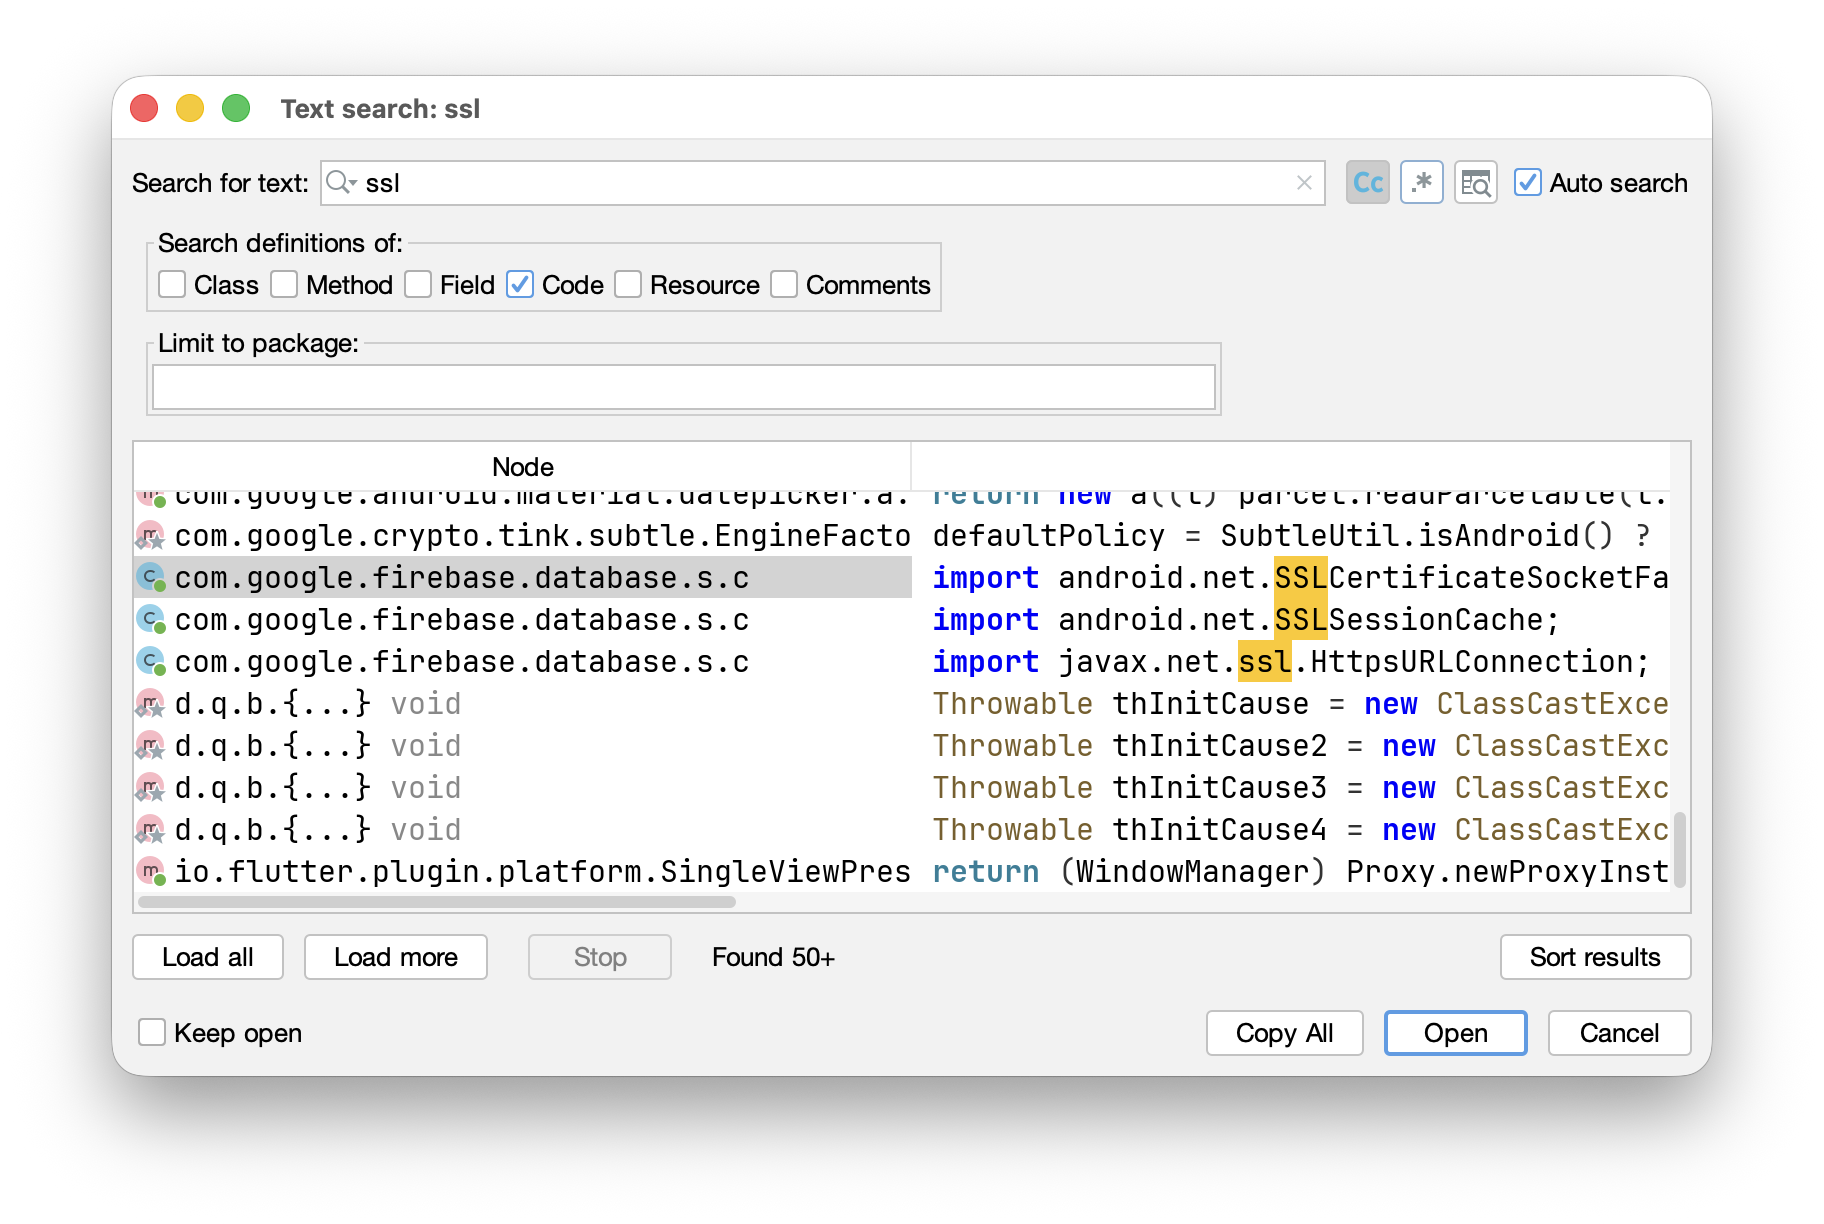Image resolution: width=1824 pixels, height=1224 pixels.
Task: Click the method icon of the io.flutter SingleViewPres row
Action: click(151, 871)
